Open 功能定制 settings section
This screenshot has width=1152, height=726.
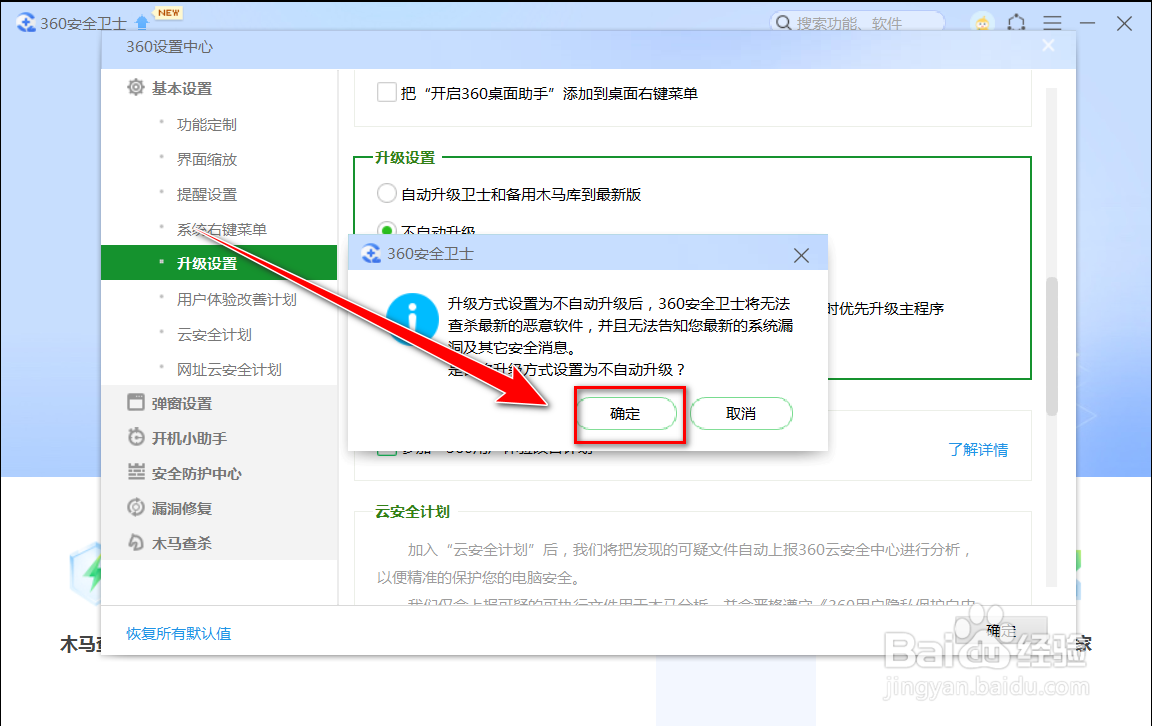206,125
